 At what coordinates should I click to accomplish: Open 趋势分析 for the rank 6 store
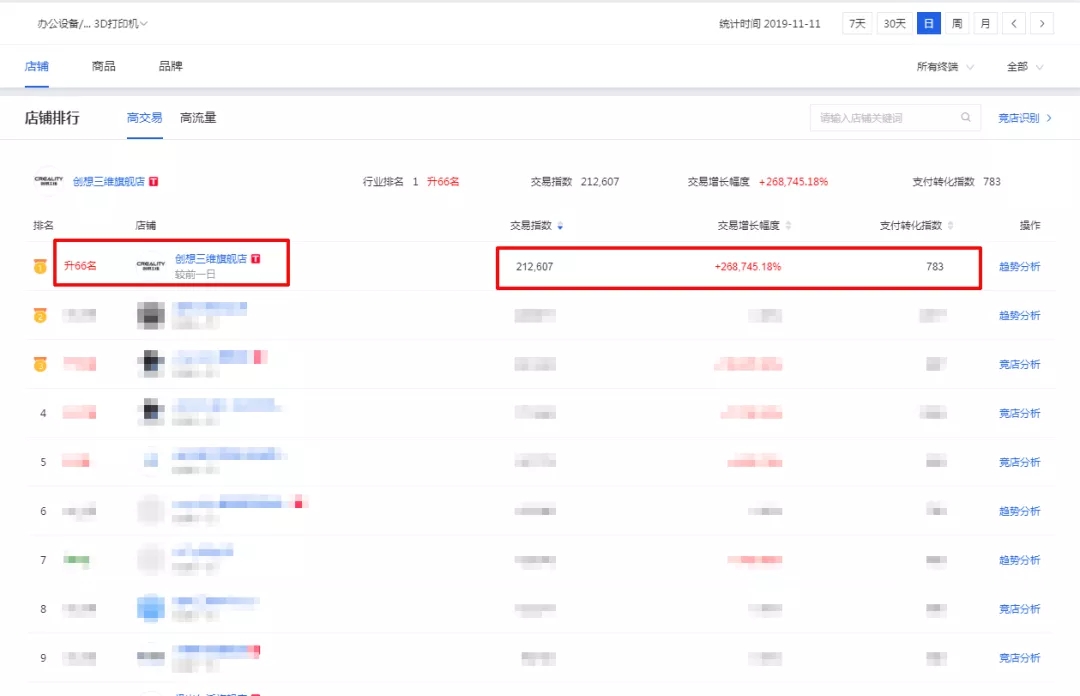point(1019,511)
